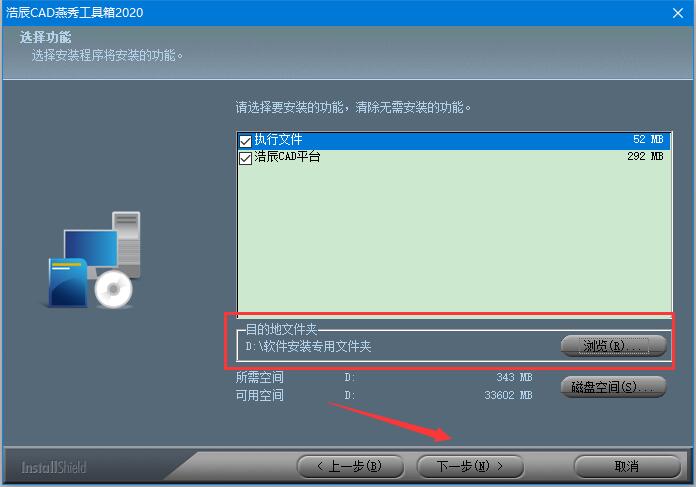Select the 浩辰CAD平台 list row text
The width and height of the screenshot is (696, 487).
point(287,157)
